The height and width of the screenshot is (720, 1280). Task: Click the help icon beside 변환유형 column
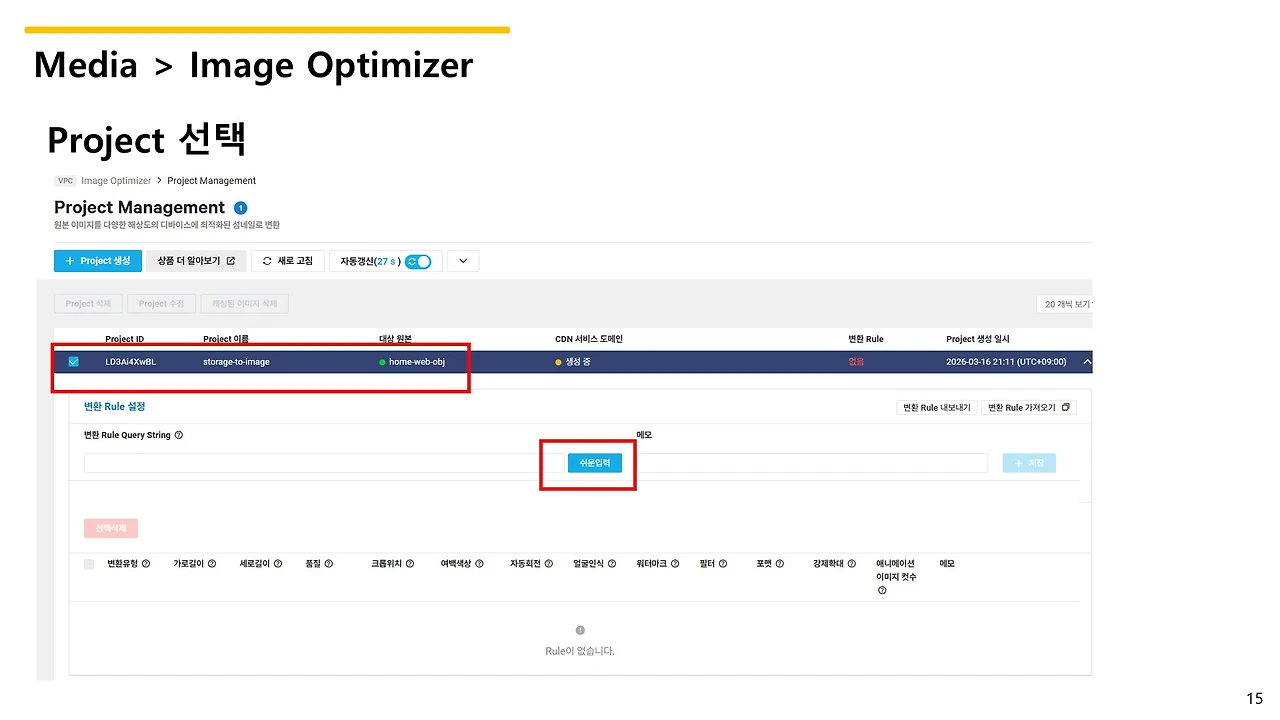point(146,564)
